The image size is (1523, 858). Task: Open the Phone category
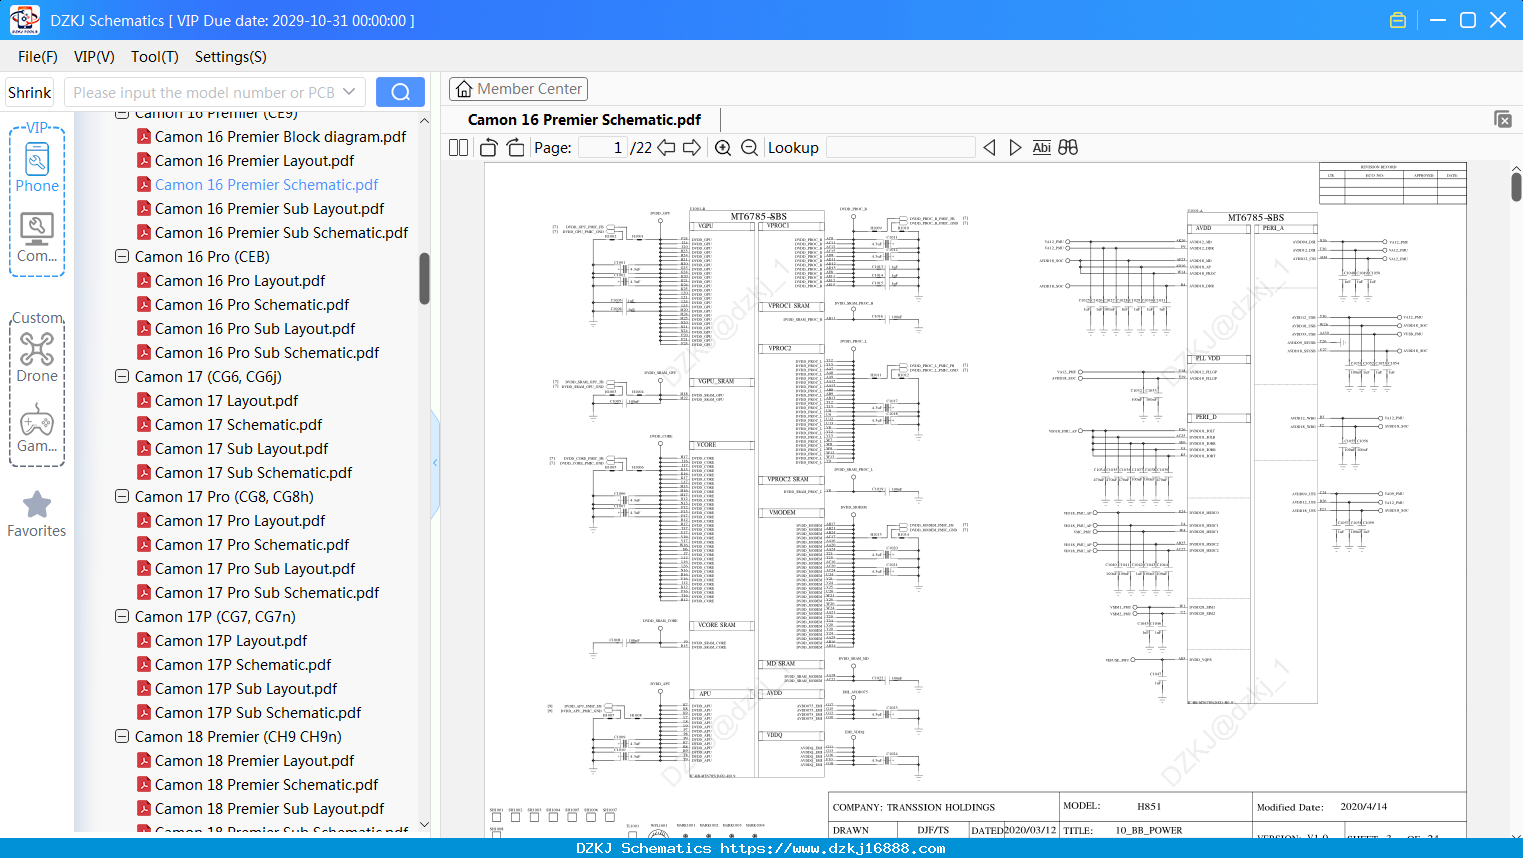tap(37, 166)
